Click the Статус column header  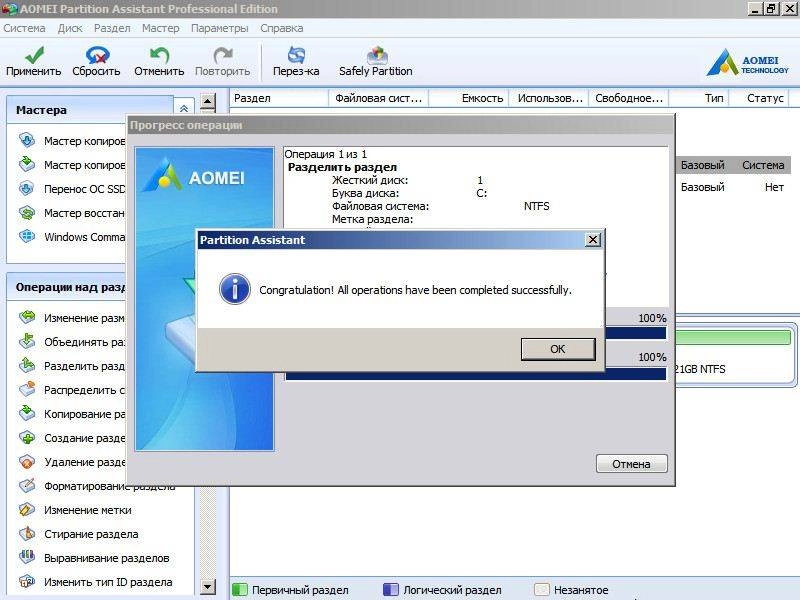click(760, 98)
